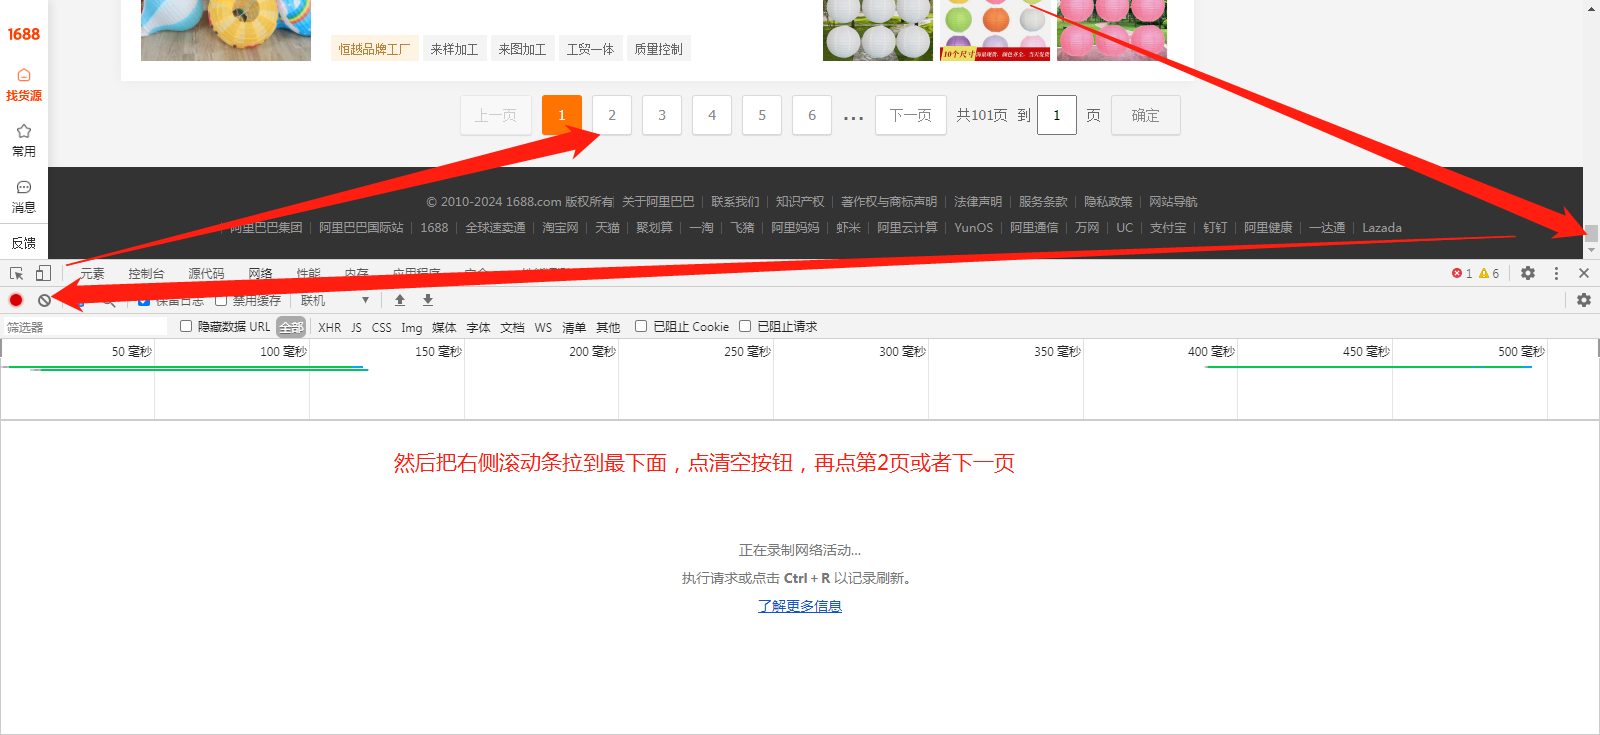Click into the 筛选器 filter field
This screenshot has height=735, width=1600.
(85, 327)
